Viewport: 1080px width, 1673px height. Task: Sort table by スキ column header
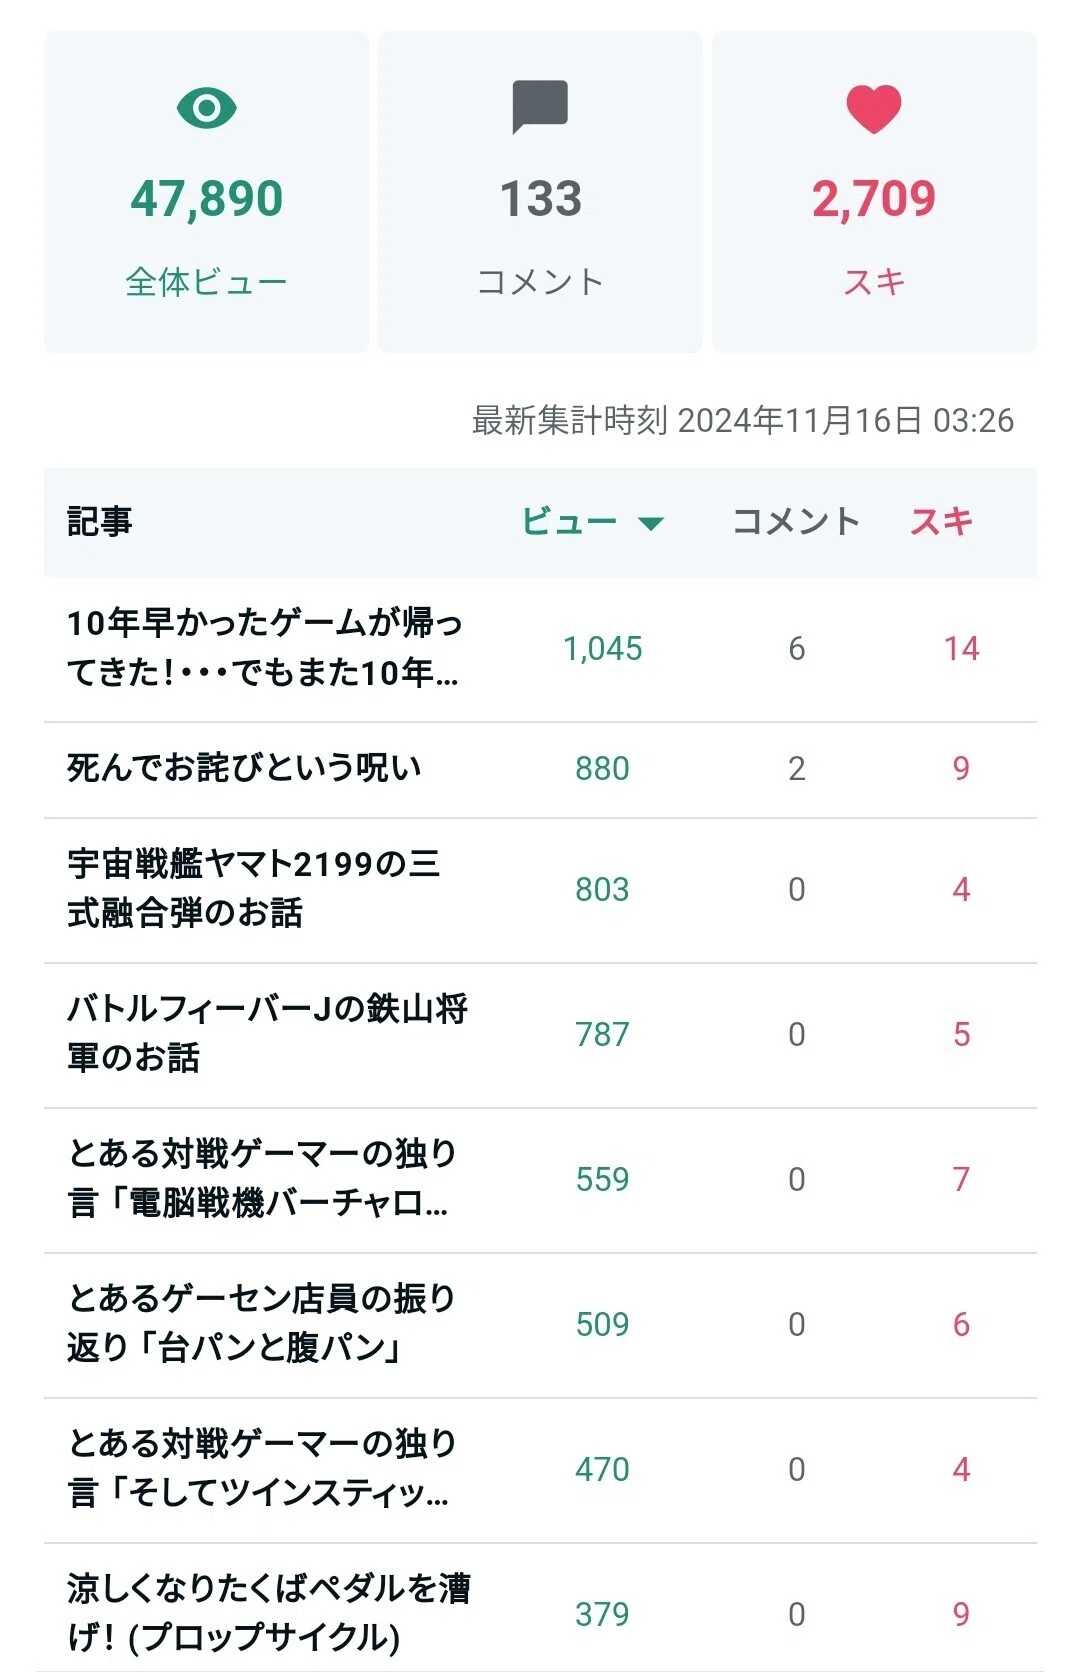click(941, 521)
